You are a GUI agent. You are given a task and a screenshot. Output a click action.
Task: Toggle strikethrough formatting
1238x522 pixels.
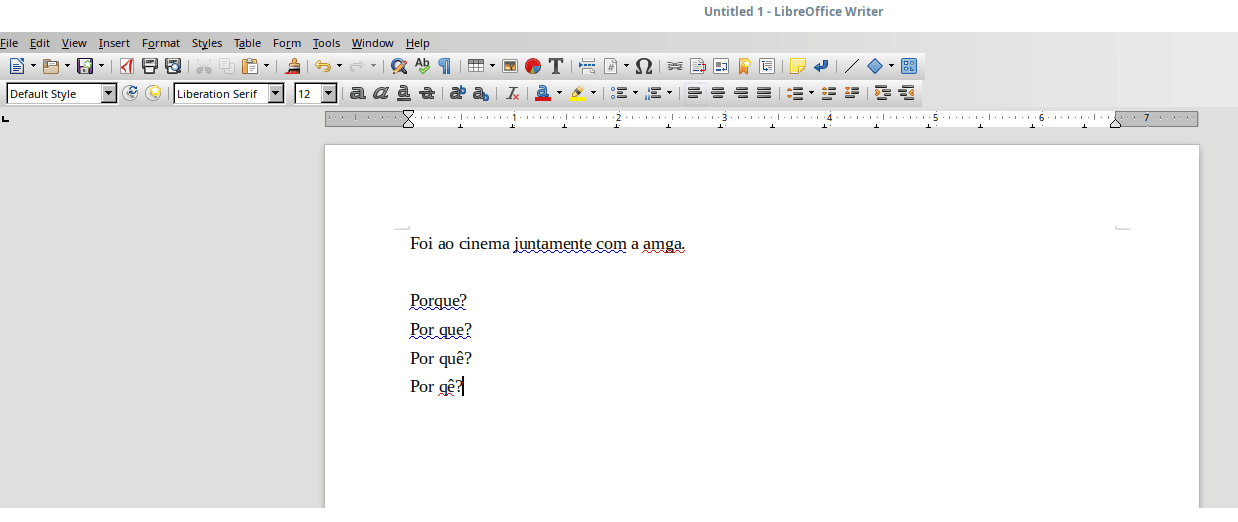click(427, 93)
